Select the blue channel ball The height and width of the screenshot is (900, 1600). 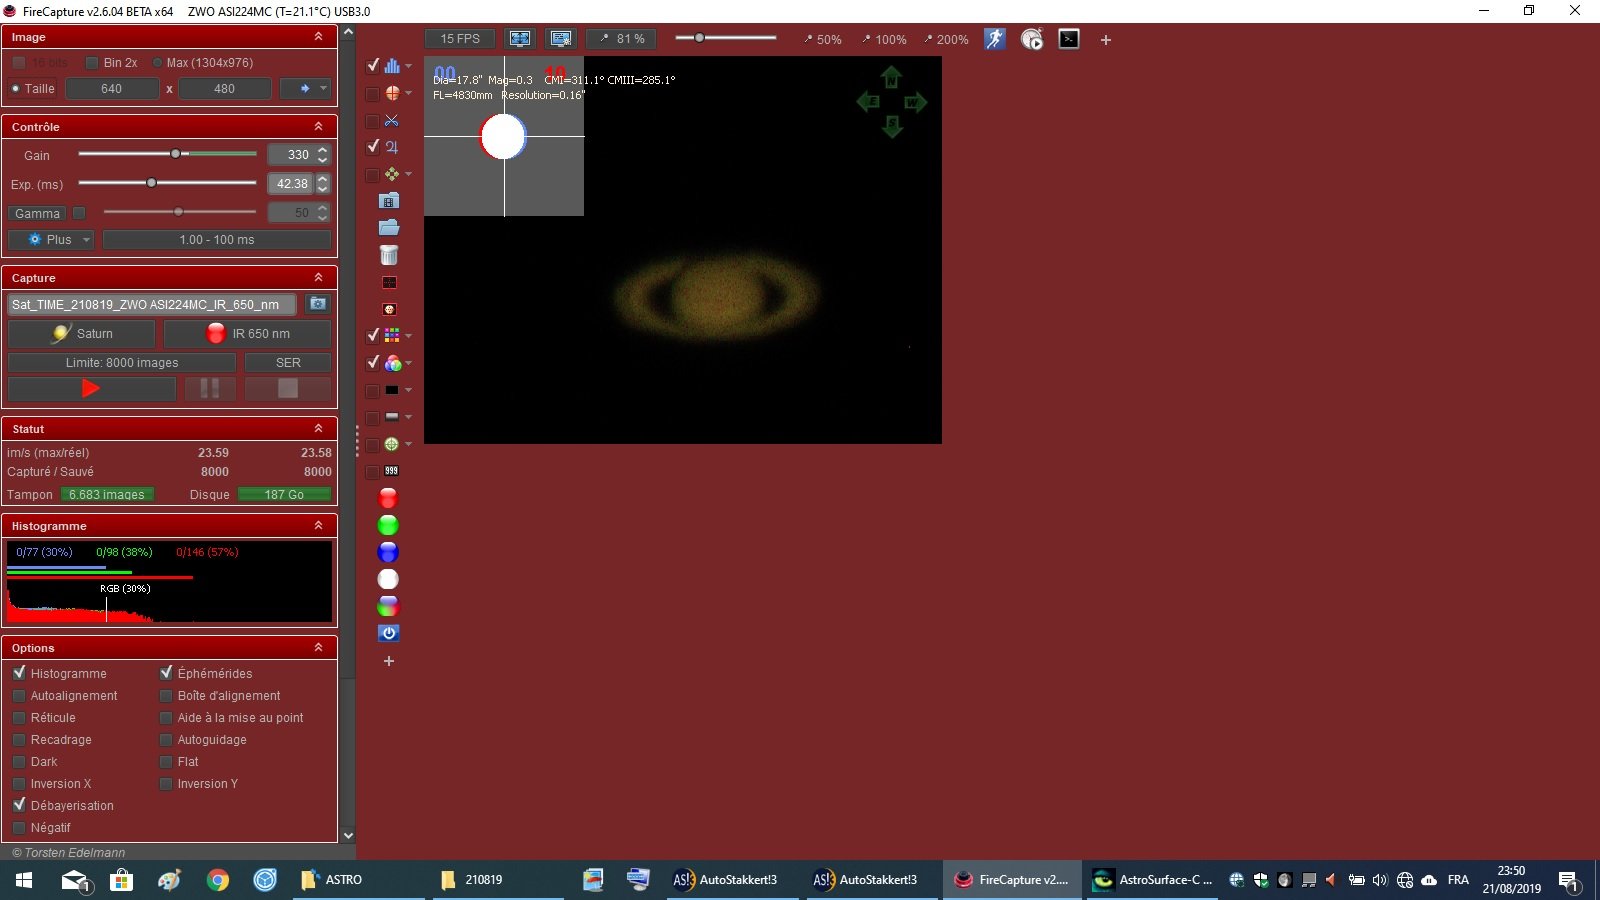pos(388,552)
